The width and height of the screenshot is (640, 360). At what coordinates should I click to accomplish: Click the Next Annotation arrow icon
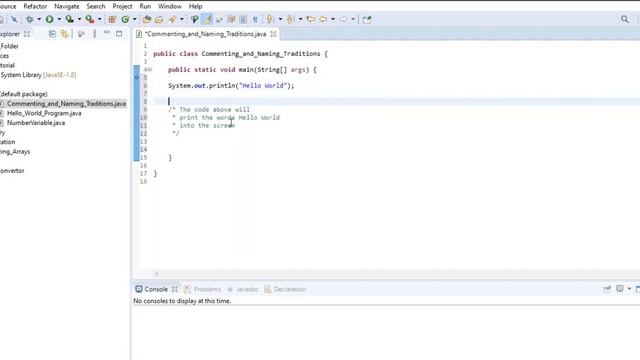[269, 19]
